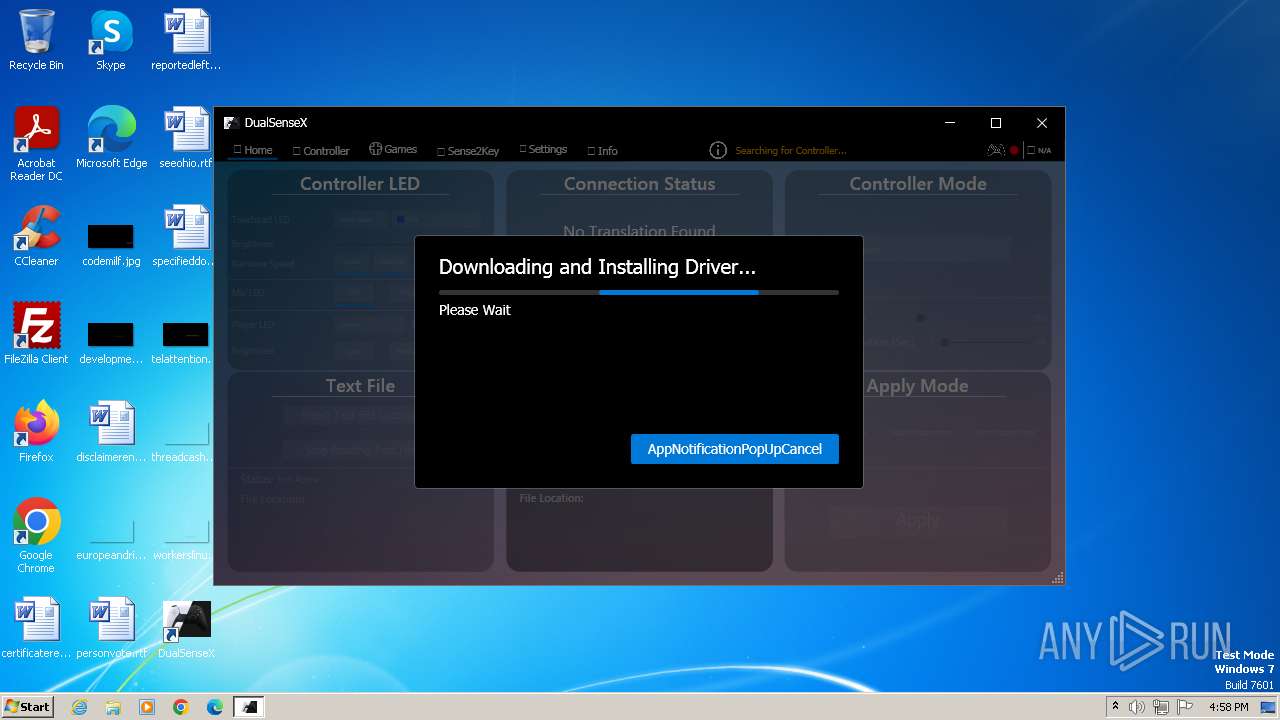
Task: Click the info circle status icon
Action: pyautogui.click(x=718, y=150)
